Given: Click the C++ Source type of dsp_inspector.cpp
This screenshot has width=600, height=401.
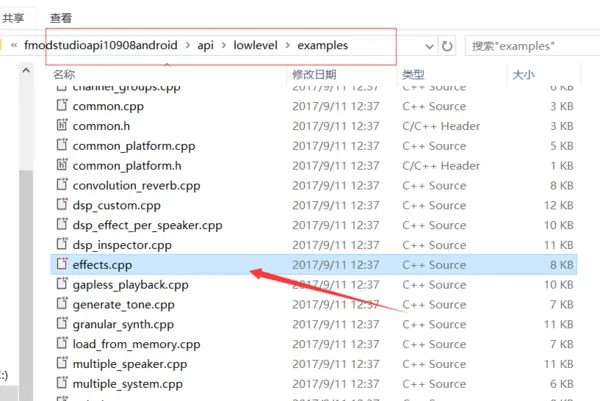Looking at the screenshot, I should [x=434, y=245].
